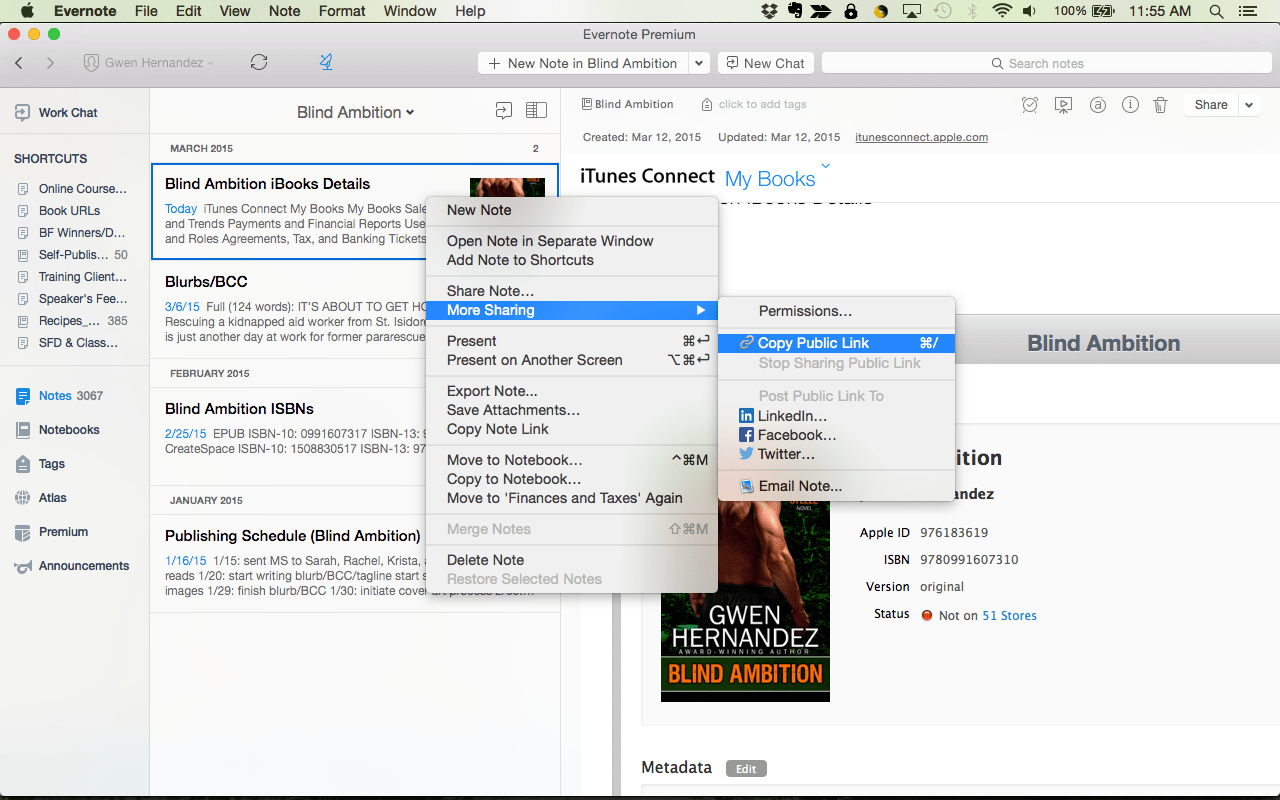Open Announcements in the sidebar
The height and width of the screenshot is (800, 1280).
click(x=71, y=566)
